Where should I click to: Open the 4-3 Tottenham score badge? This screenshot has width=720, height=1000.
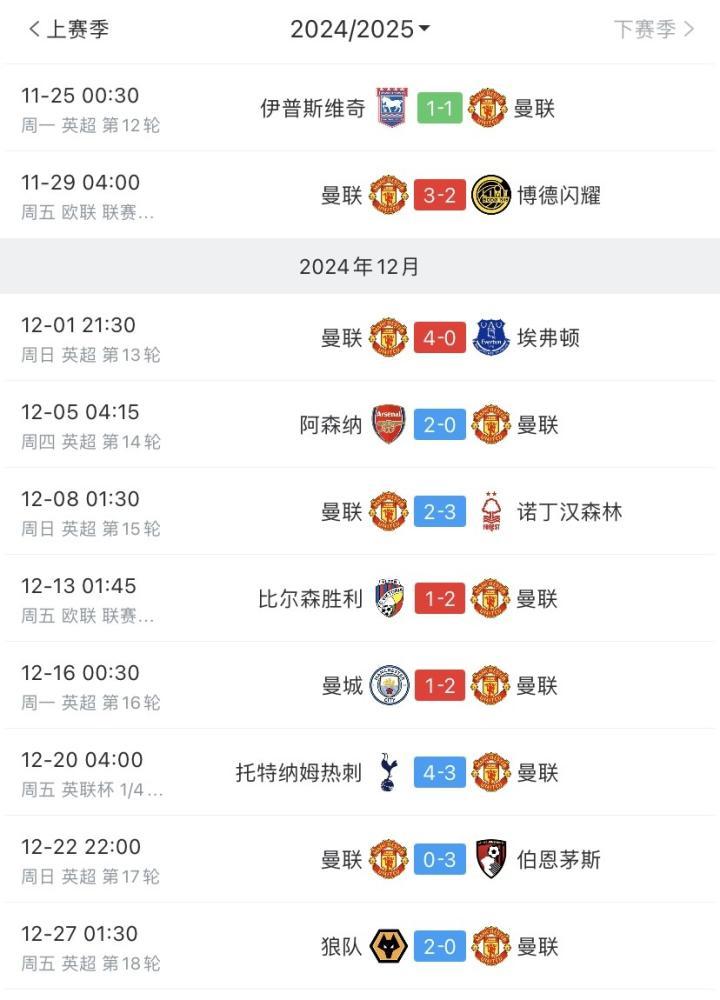point(440,773)
